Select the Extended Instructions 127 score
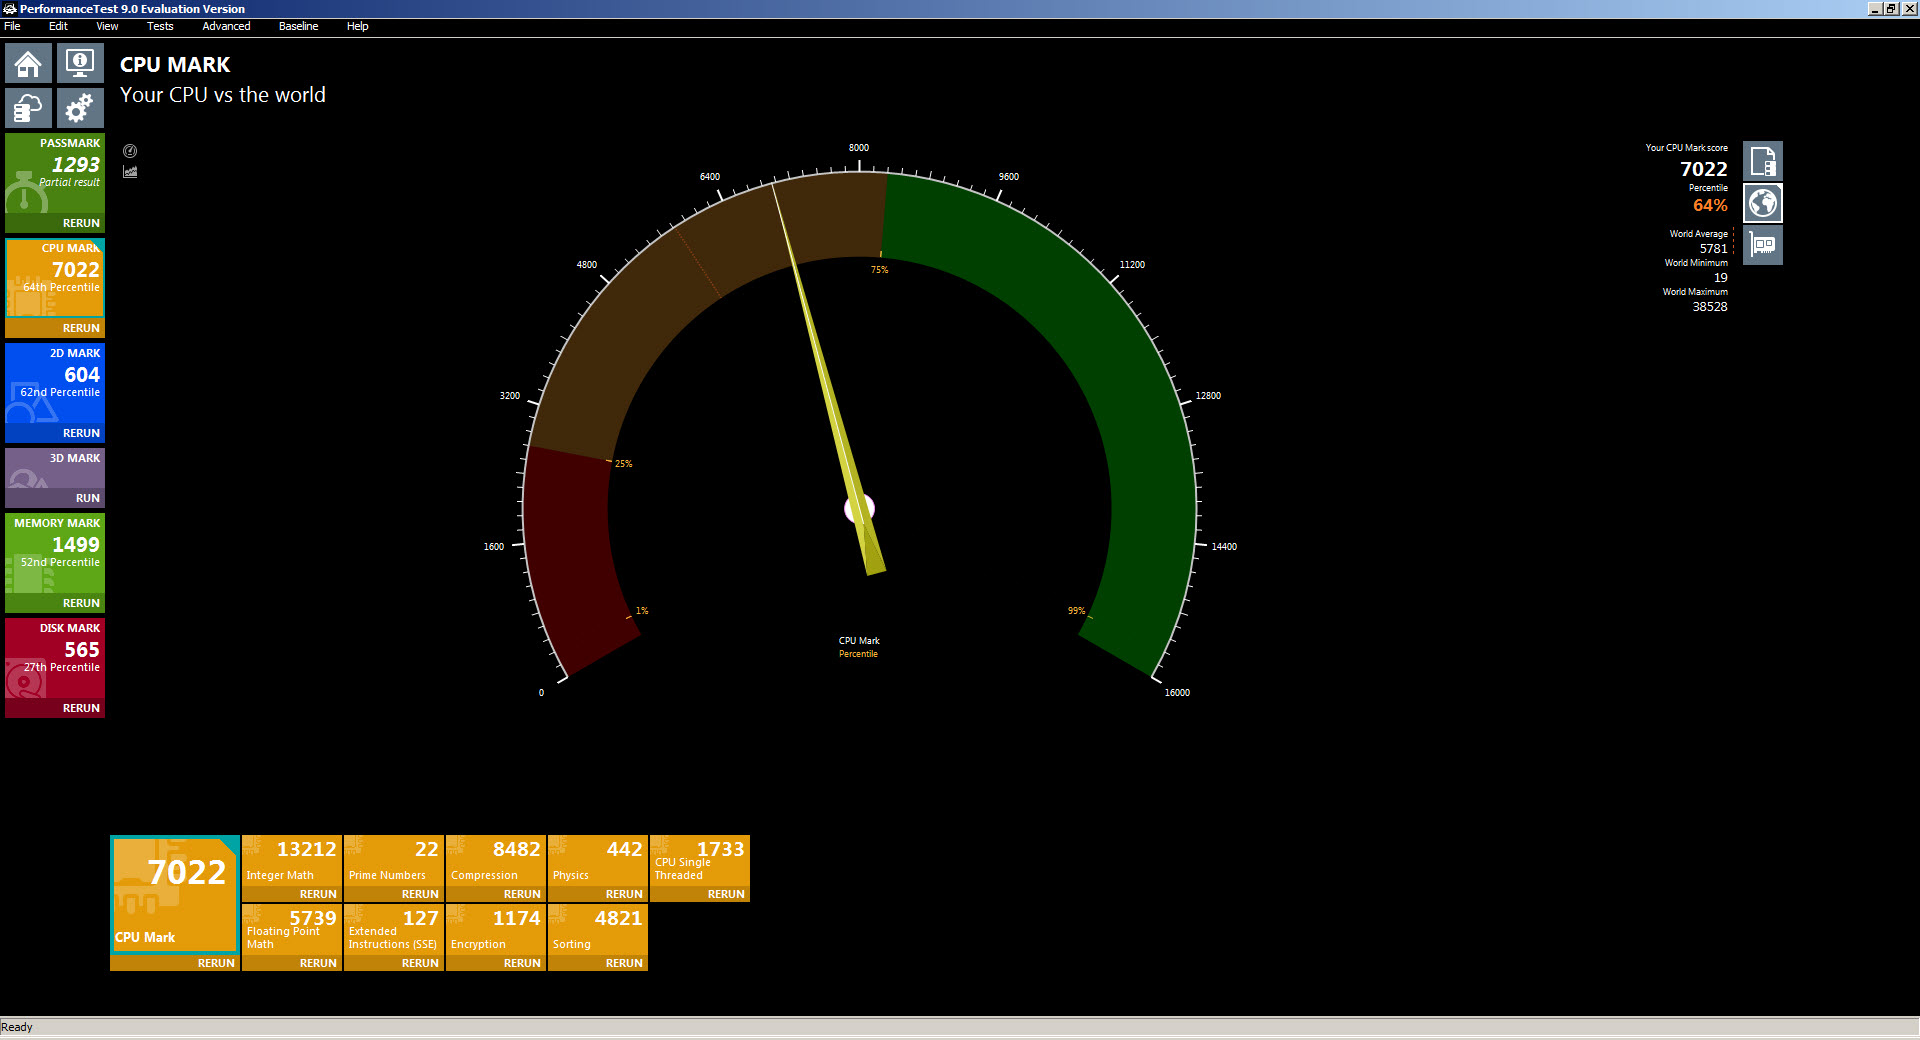 pyautogui.click(x=420, y=918)
